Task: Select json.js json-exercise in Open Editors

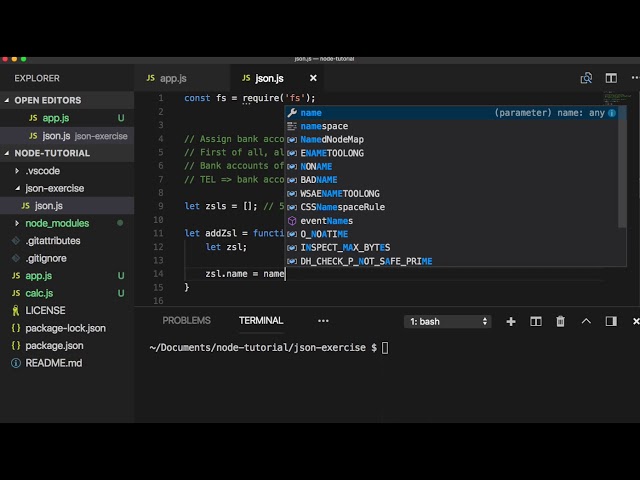Action: 67,136
